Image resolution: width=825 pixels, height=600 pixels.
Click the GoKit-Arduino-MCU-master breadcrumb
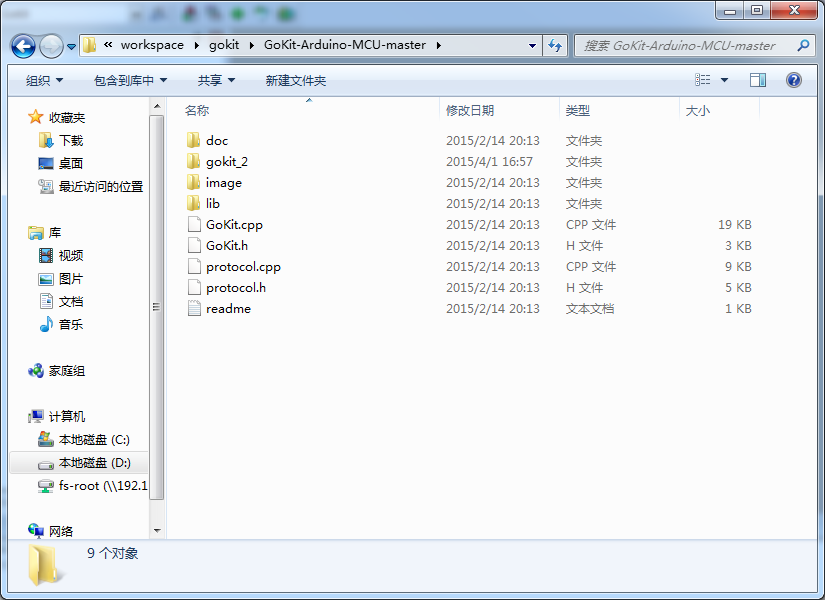pyautogui.click(x=345, y=45)
